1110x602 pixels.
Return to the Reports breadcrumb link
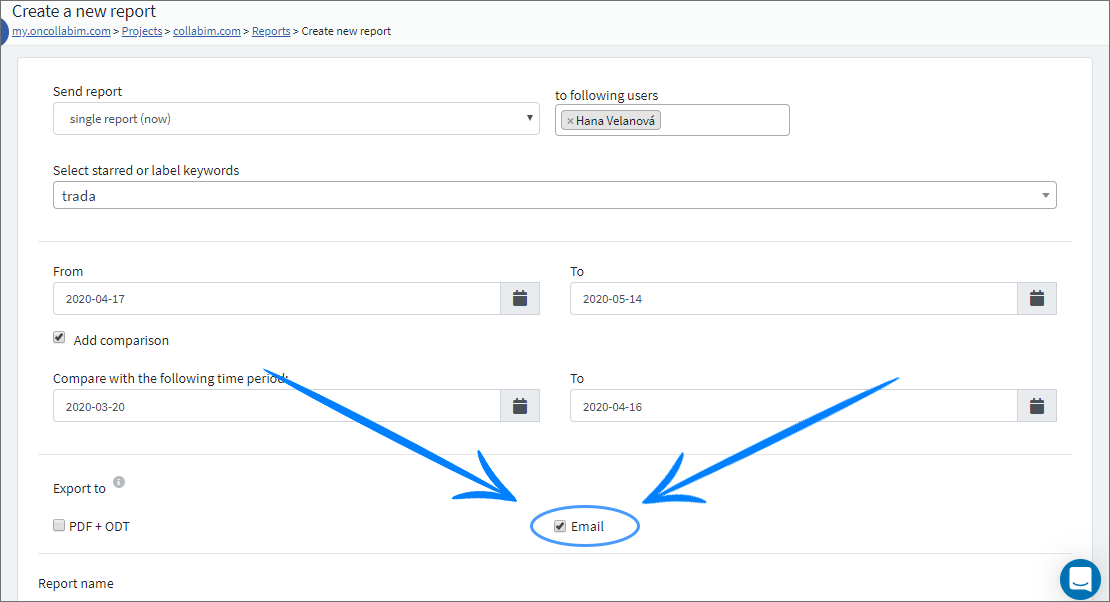click(x=271, y=31)
